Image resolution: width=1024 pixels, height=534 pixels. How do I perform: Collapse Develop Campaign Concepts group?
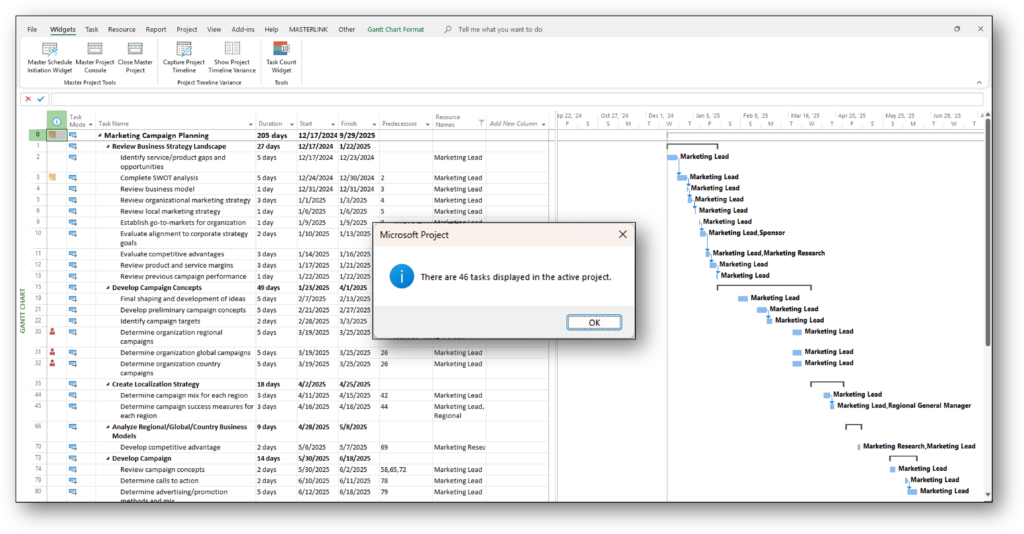pyautogui.click(x=108, y=288)
